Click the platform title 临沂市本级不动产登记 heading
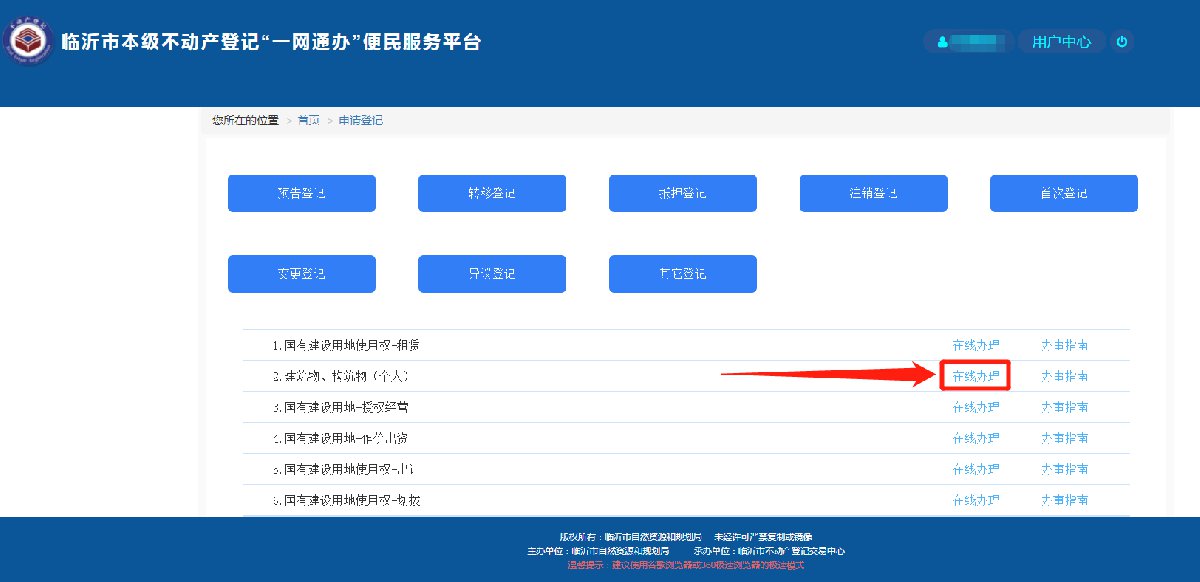 tap(271, 43)
